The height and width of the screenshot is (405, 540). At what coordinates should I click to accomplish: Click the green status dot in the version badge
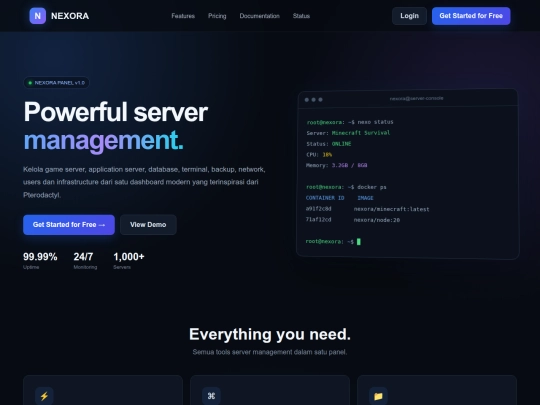pyautogui.click(x=30, y=83)
